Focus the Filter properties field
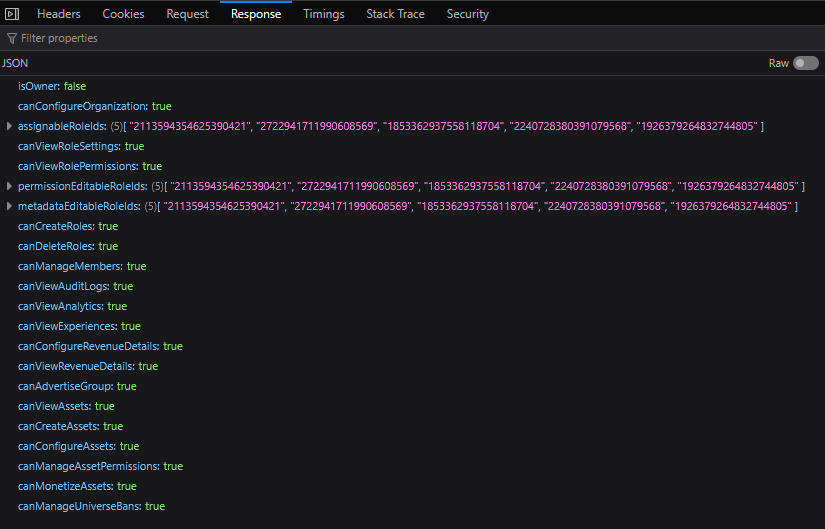This screenshot has height=529, width=825. pyautogui.click(x=412, y=38)
